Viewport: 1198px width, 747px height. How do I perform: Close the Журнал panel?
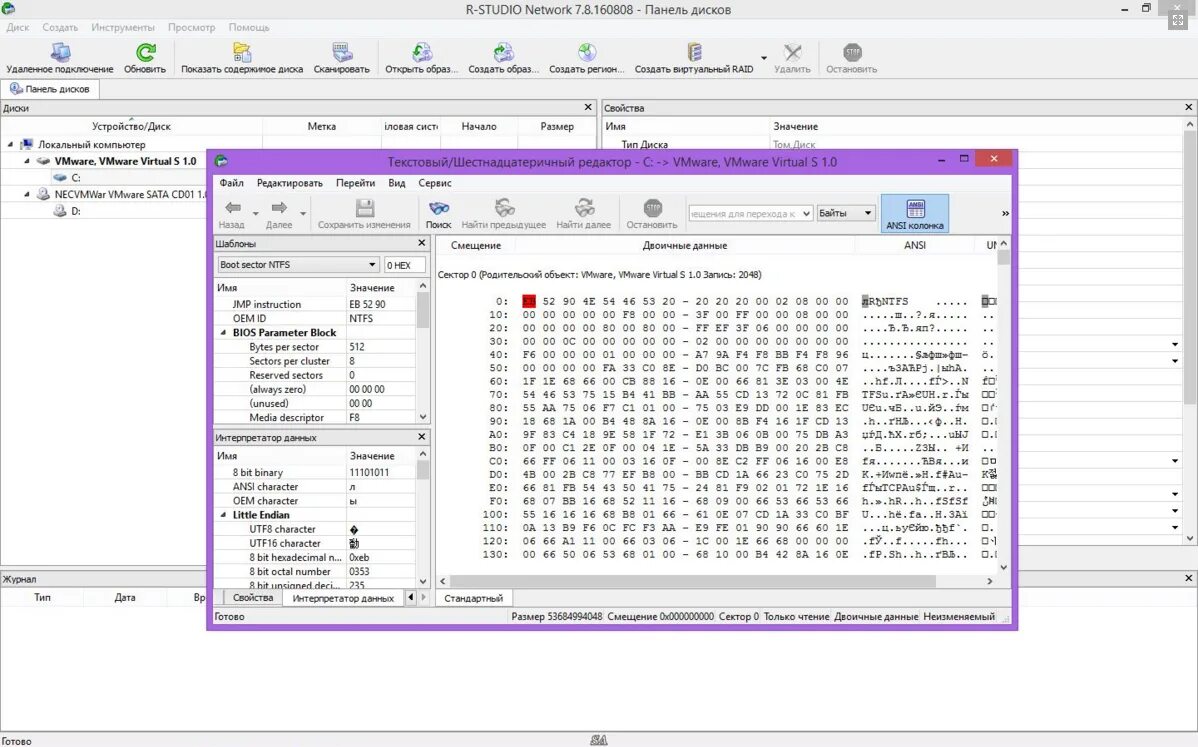point(1189,578)
